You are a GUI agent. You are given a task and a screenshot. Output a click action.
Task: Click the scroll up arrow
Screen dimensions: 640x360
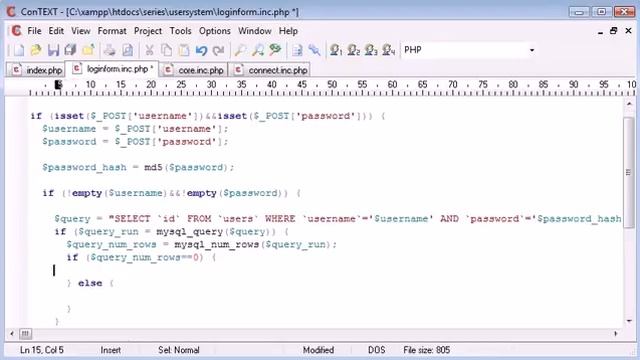point(629,104)
